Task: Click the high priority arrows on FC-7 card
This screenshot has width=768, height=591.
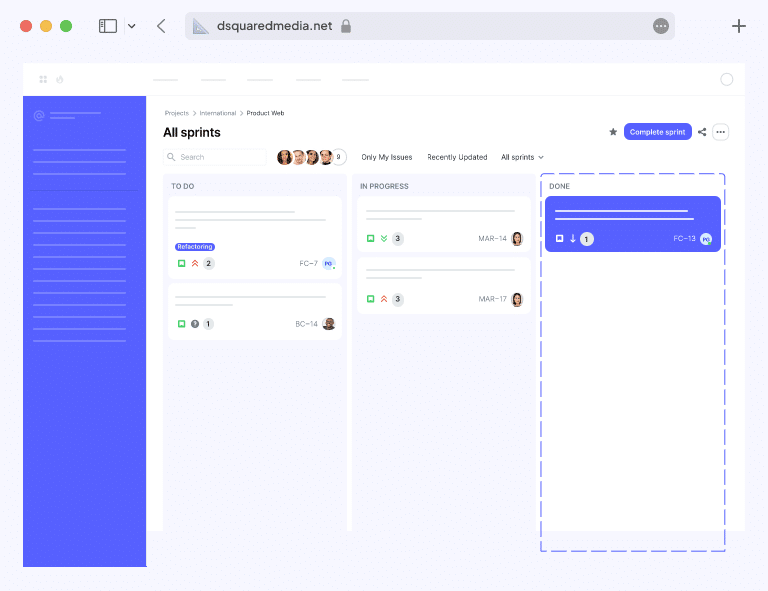Action: tap(195, 263)
